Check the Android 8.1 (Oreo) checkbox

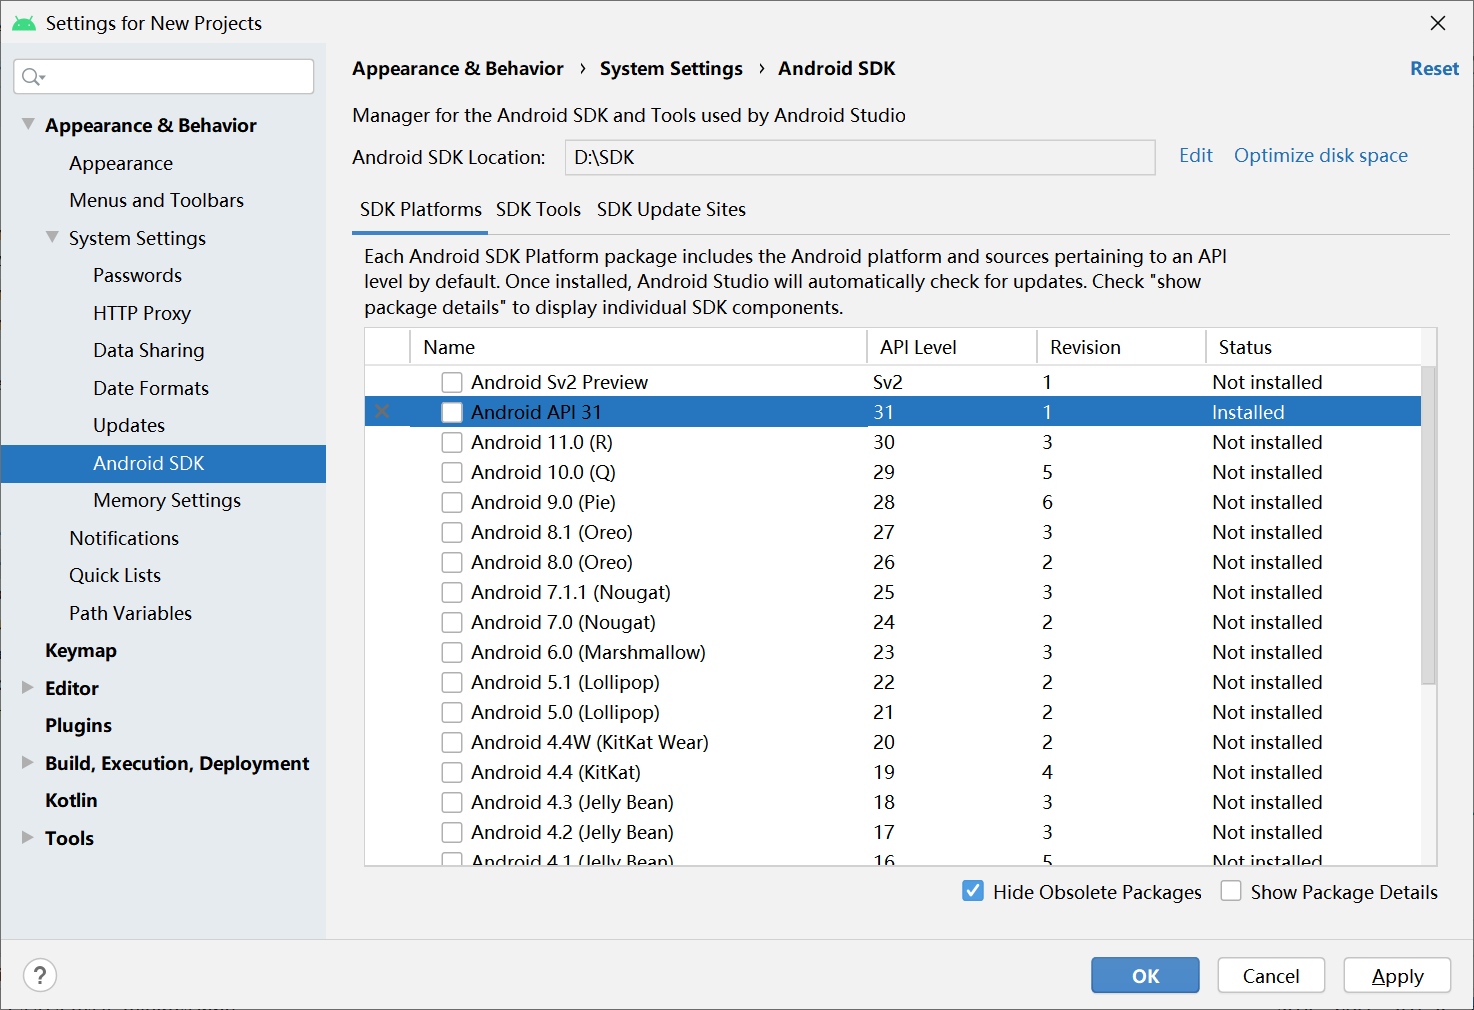(452, 532)
